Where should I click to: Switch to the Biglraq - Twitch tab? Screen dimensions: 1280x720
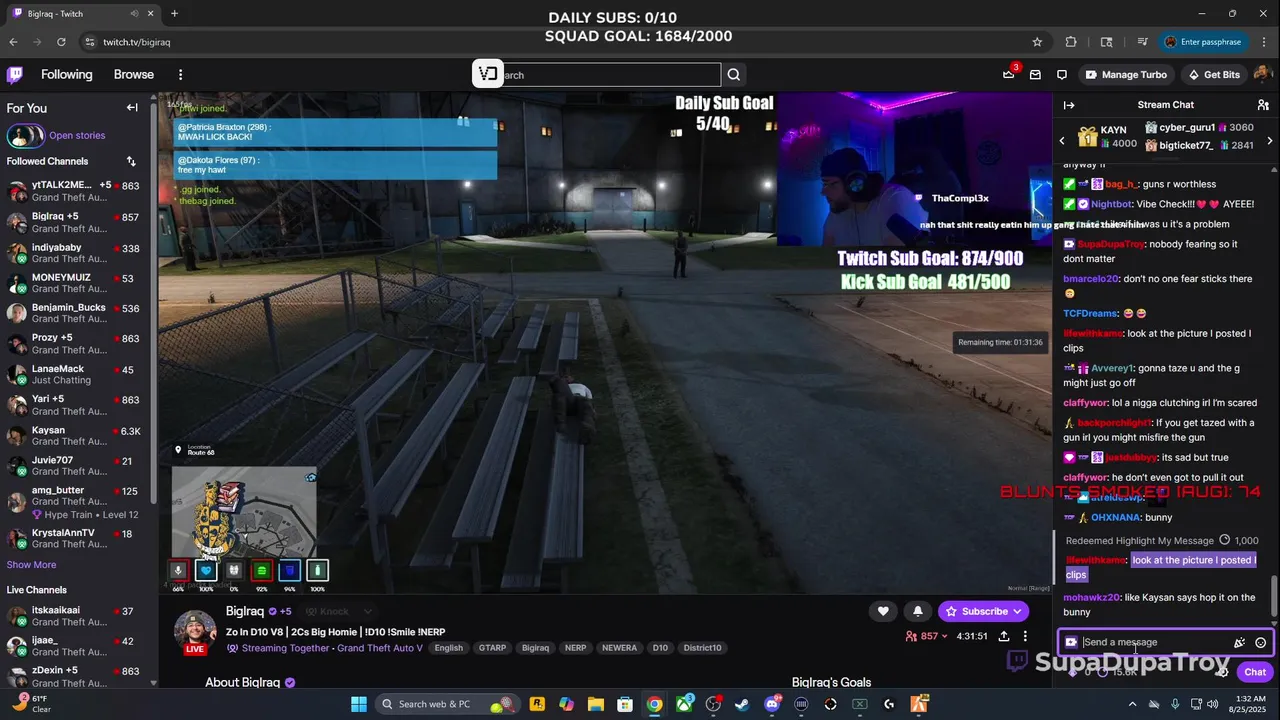click(85, 14)
